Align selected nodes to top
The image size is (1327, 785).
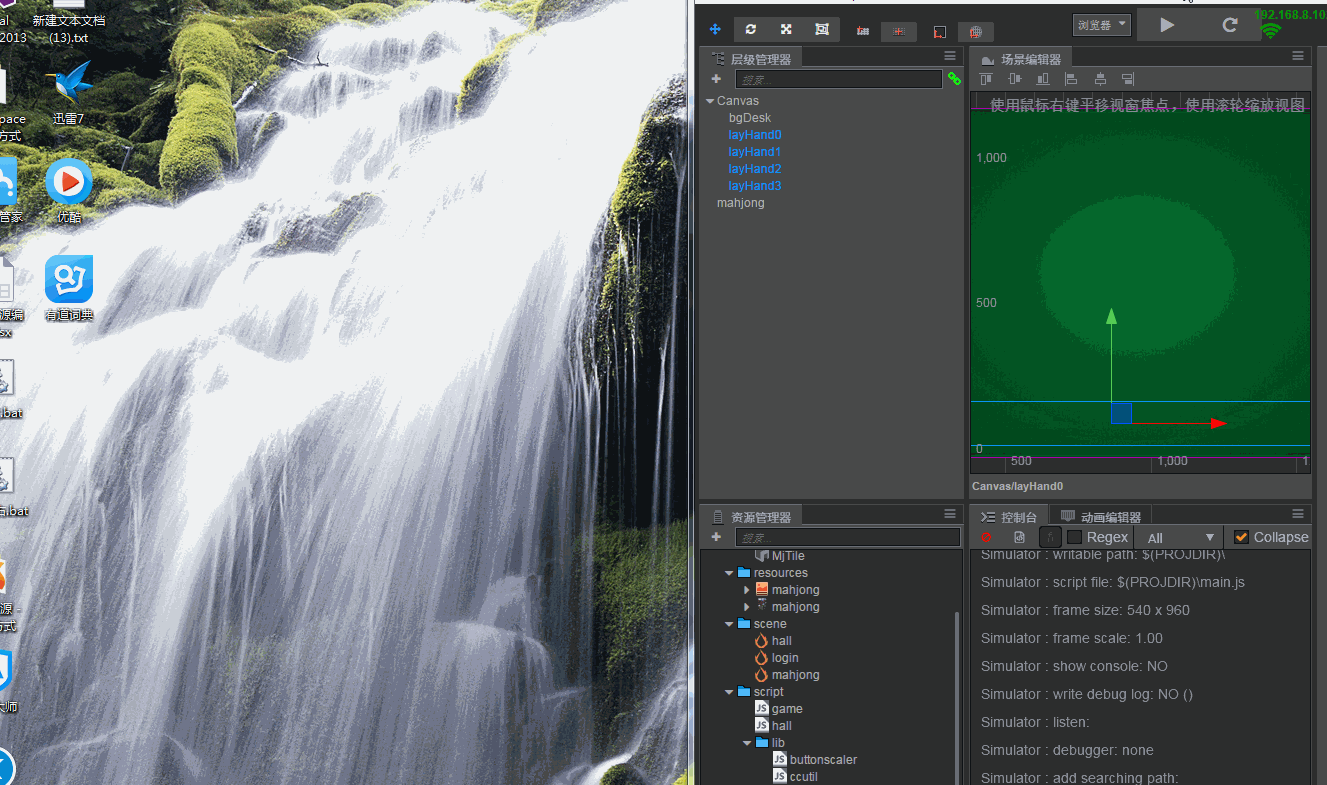986,79
